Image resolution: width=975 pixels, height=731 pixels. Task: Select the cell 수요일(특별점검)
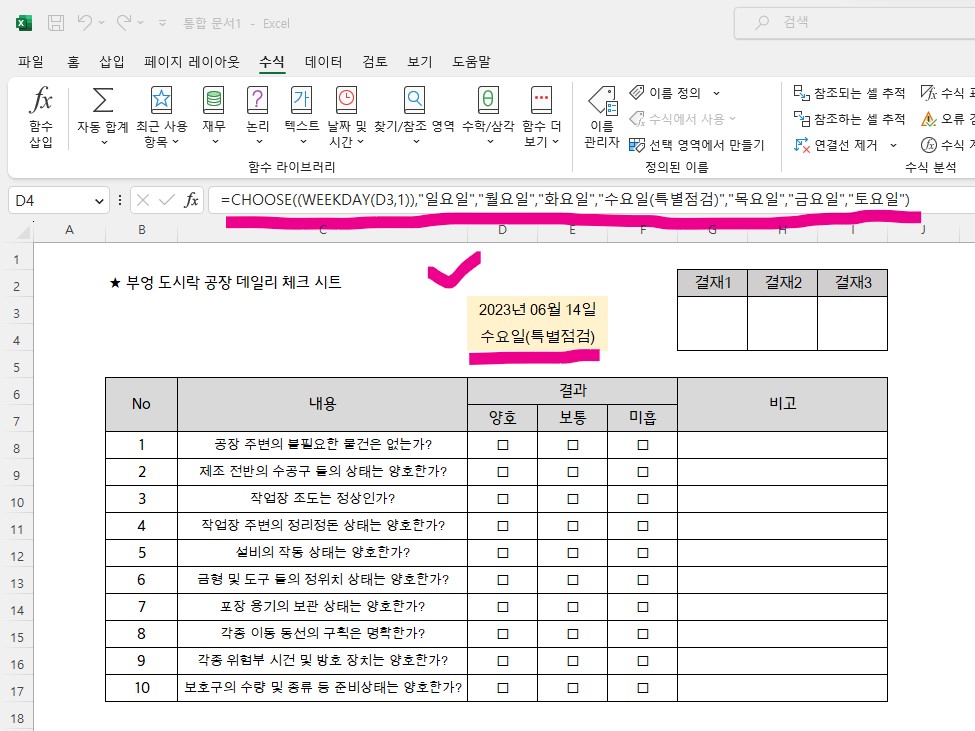click(537, 336)
